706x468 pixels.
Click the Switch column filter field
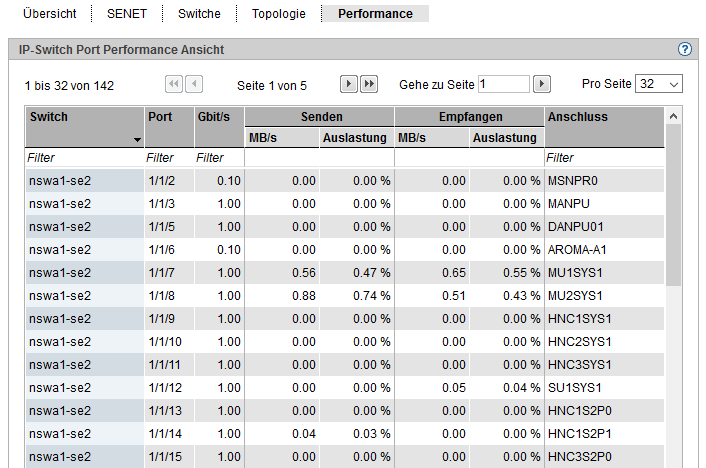[x=84, y=158]
